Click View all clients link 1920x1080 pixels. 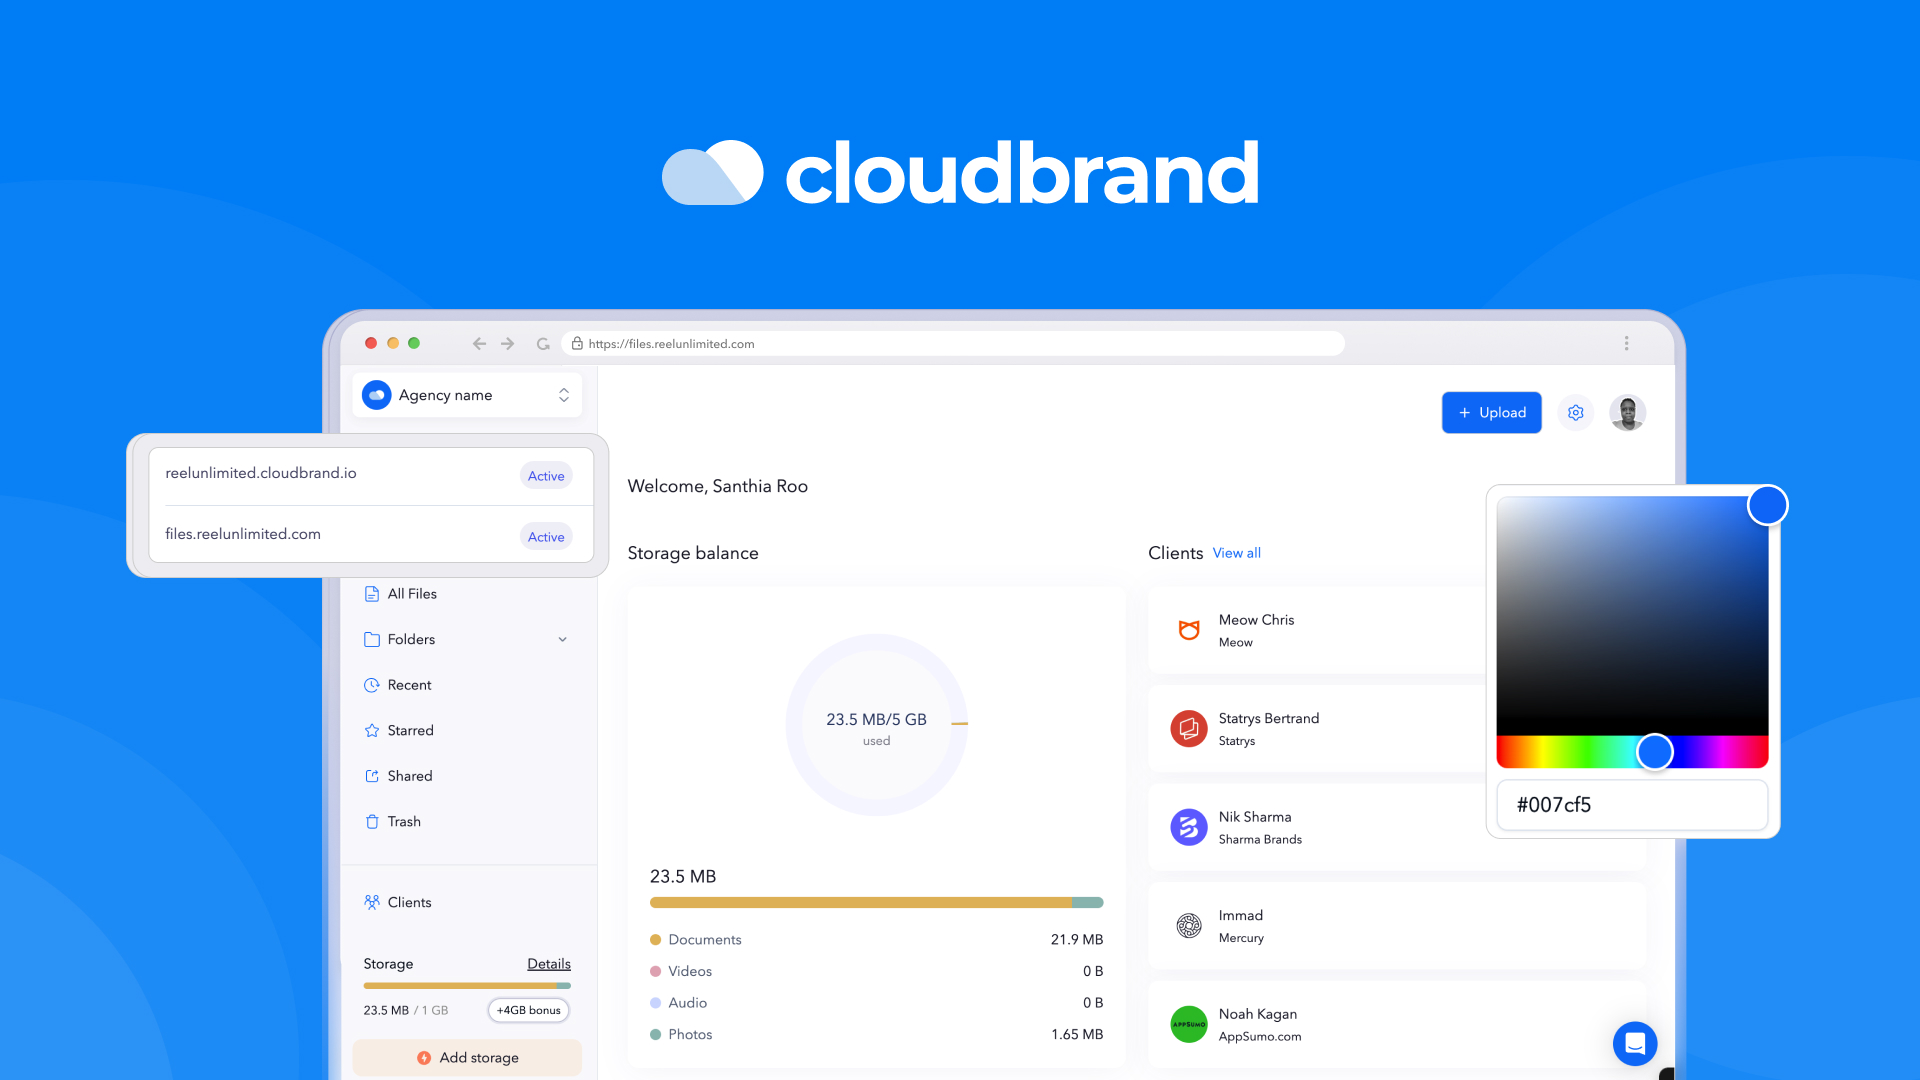coord(1236,553)
